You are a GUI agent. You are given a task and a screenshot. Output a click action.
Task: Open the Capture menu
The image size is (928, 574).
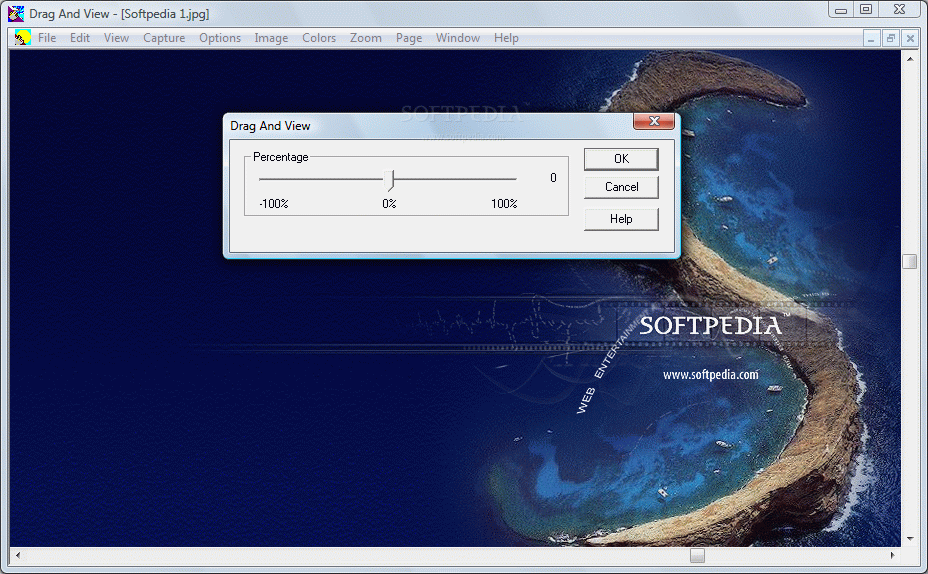[164, 38]
